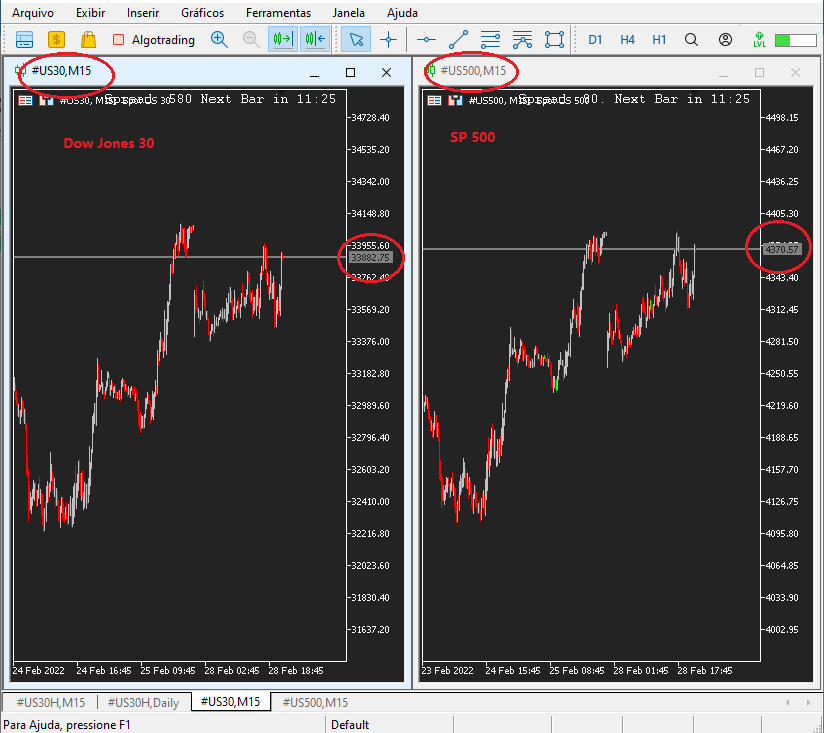Viewport: 824px width, 733px height.
Task: Click the table icon in US30 chart
Action: [x=25, y=100]
